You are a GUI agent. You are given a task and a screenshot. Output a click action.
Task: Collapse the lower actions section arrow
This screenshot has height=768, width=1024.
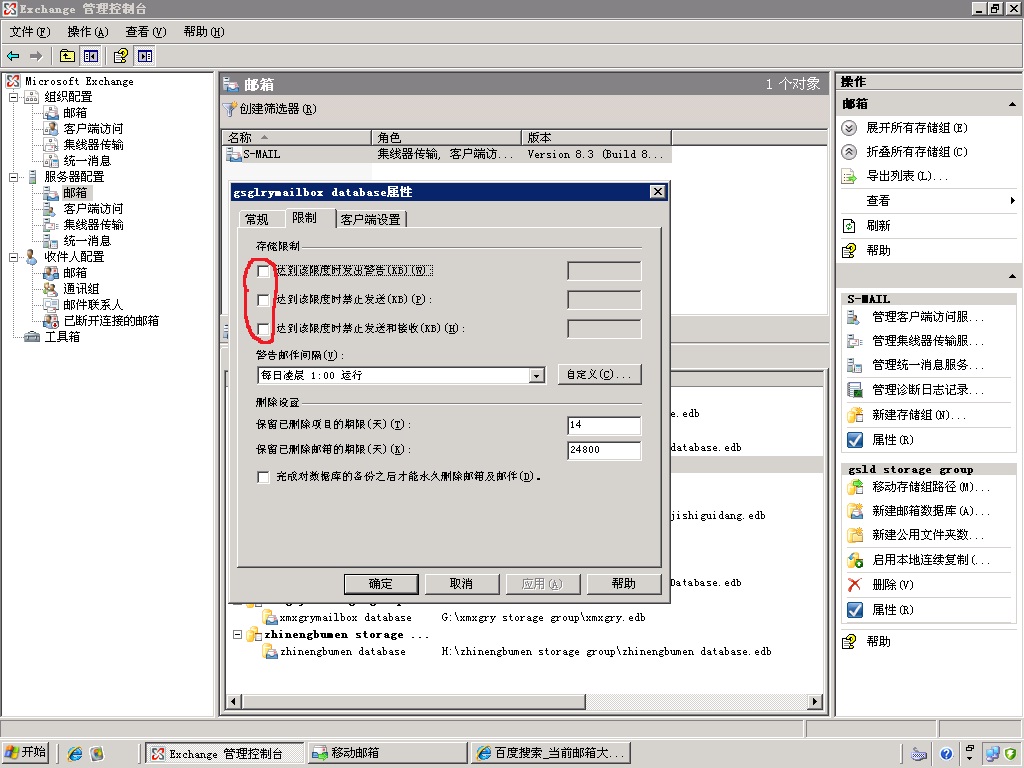coord(1012,276)
